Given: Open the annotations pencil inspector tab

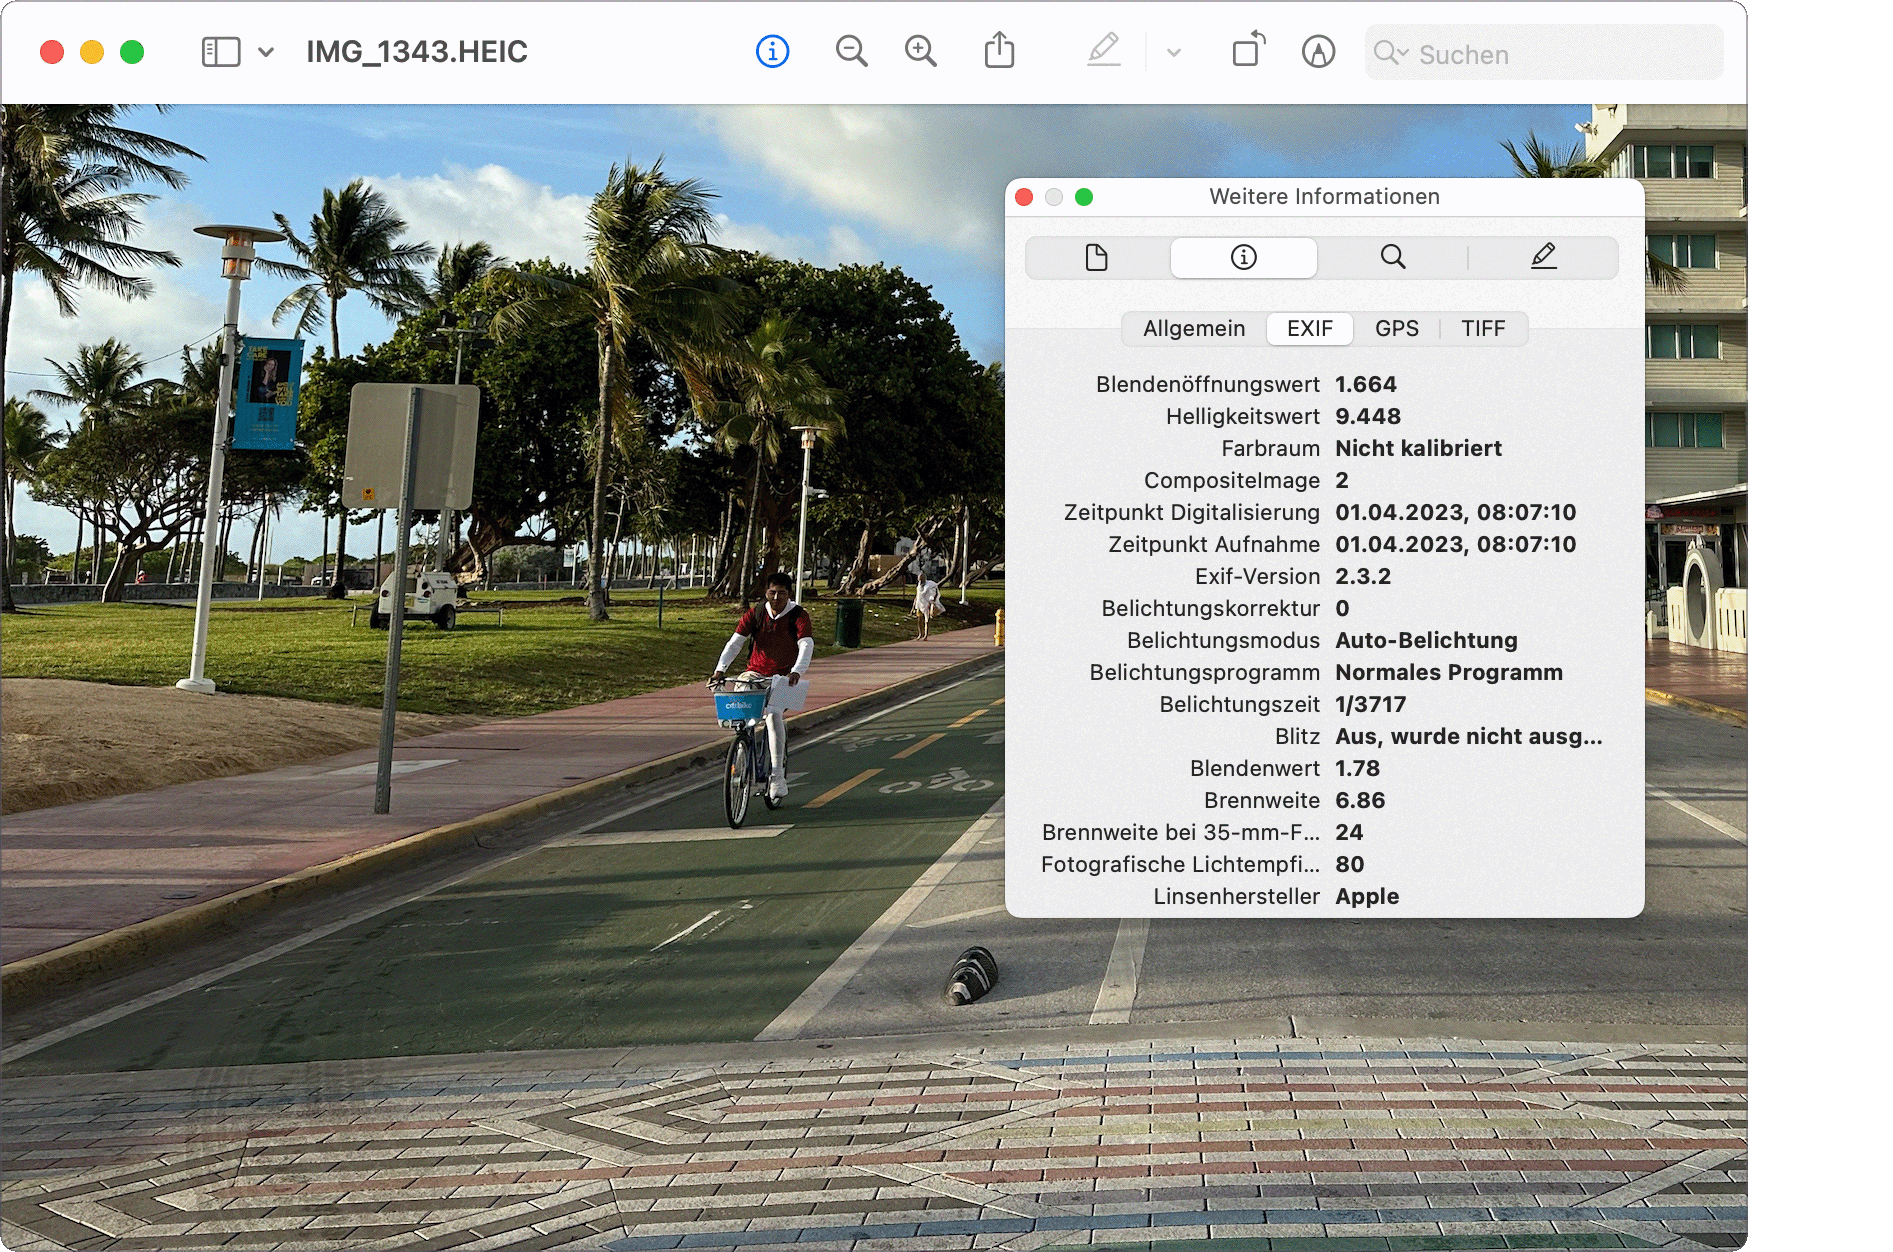Looking at the screenshot, I should (1543, 258).
